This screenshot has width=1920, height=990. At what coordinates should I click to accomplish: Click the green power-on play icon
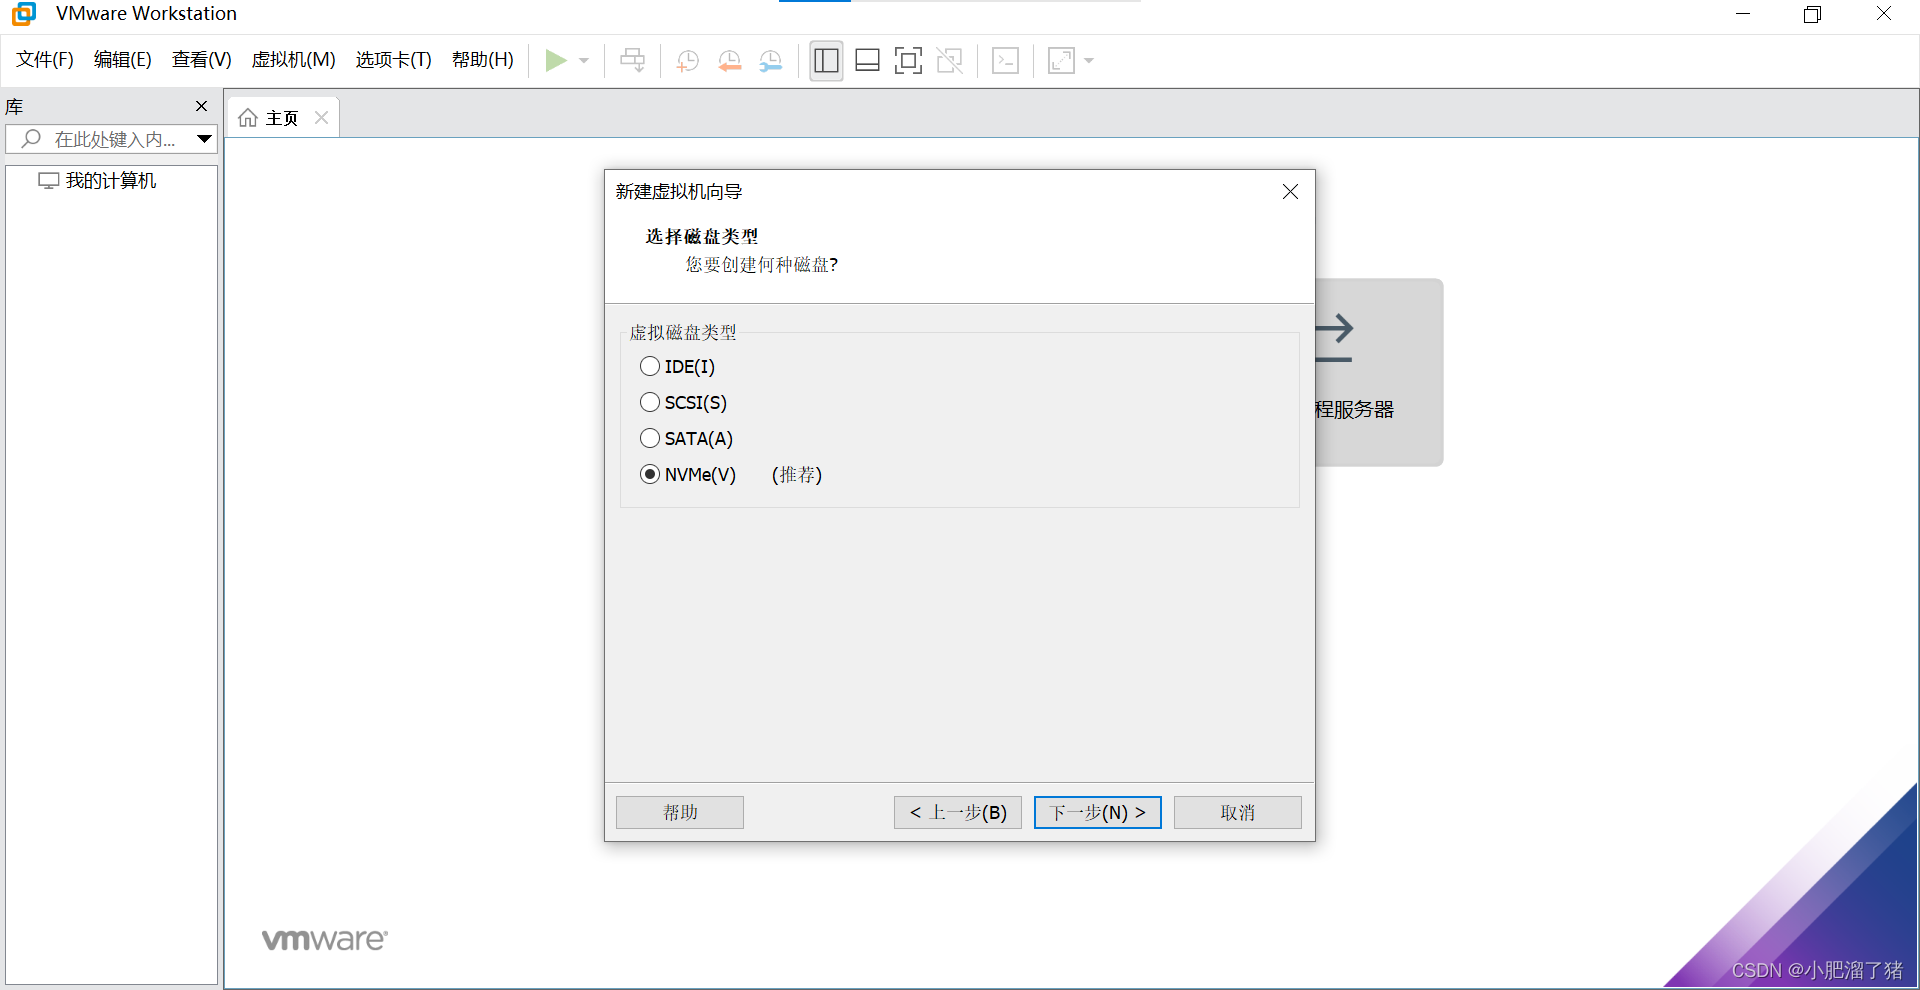(x=556, y=61)
